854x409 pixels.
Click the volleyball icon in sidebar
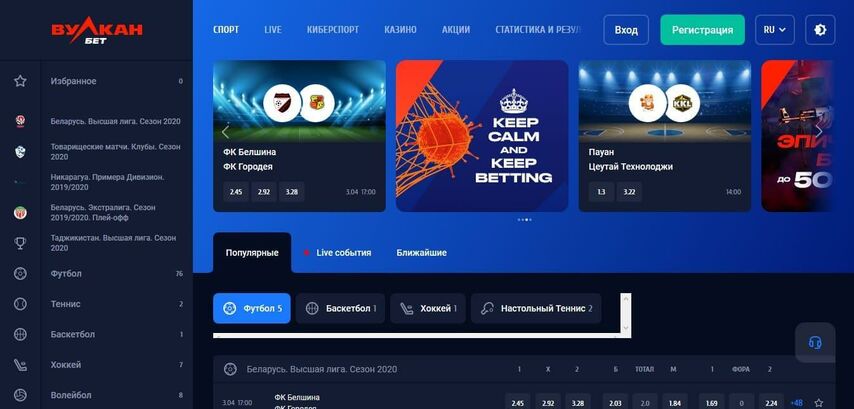[x=20, y=395]
